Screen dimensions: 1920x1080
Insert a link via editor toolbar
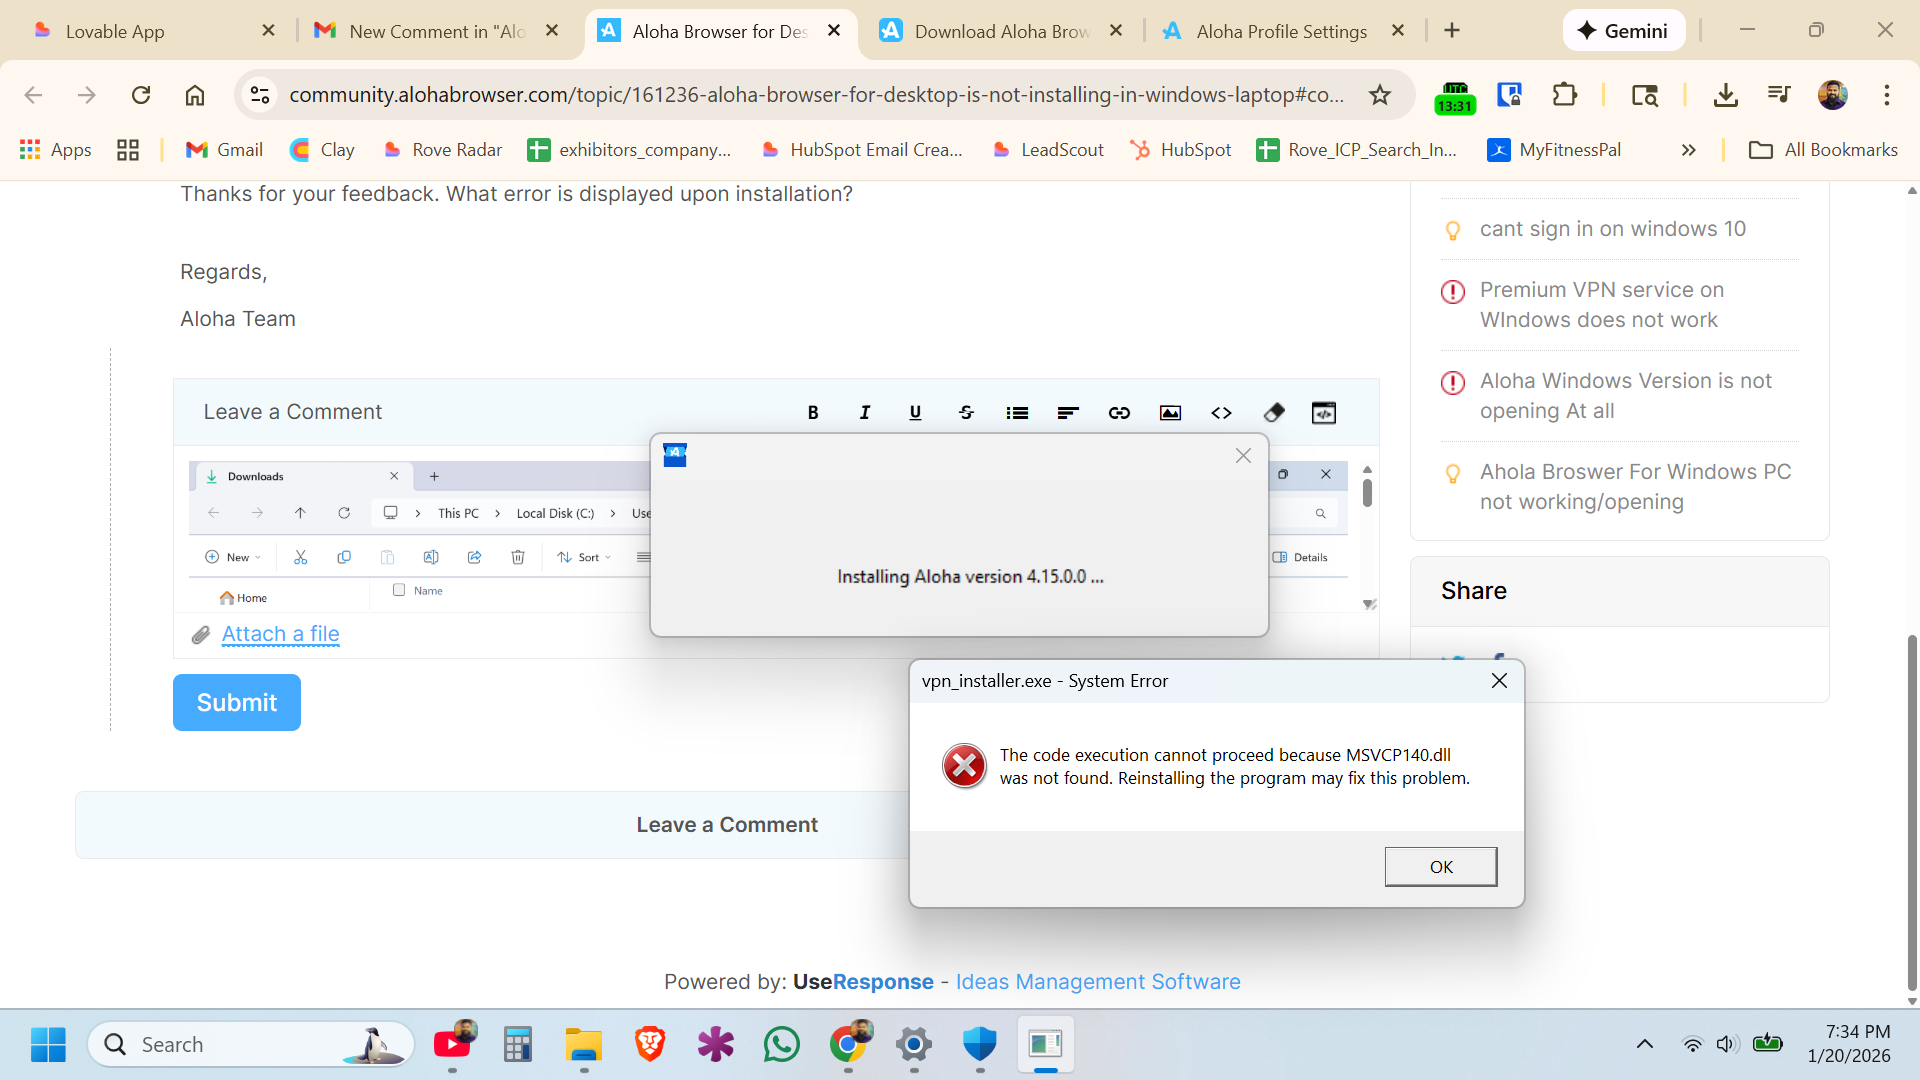pos(1119,413)
